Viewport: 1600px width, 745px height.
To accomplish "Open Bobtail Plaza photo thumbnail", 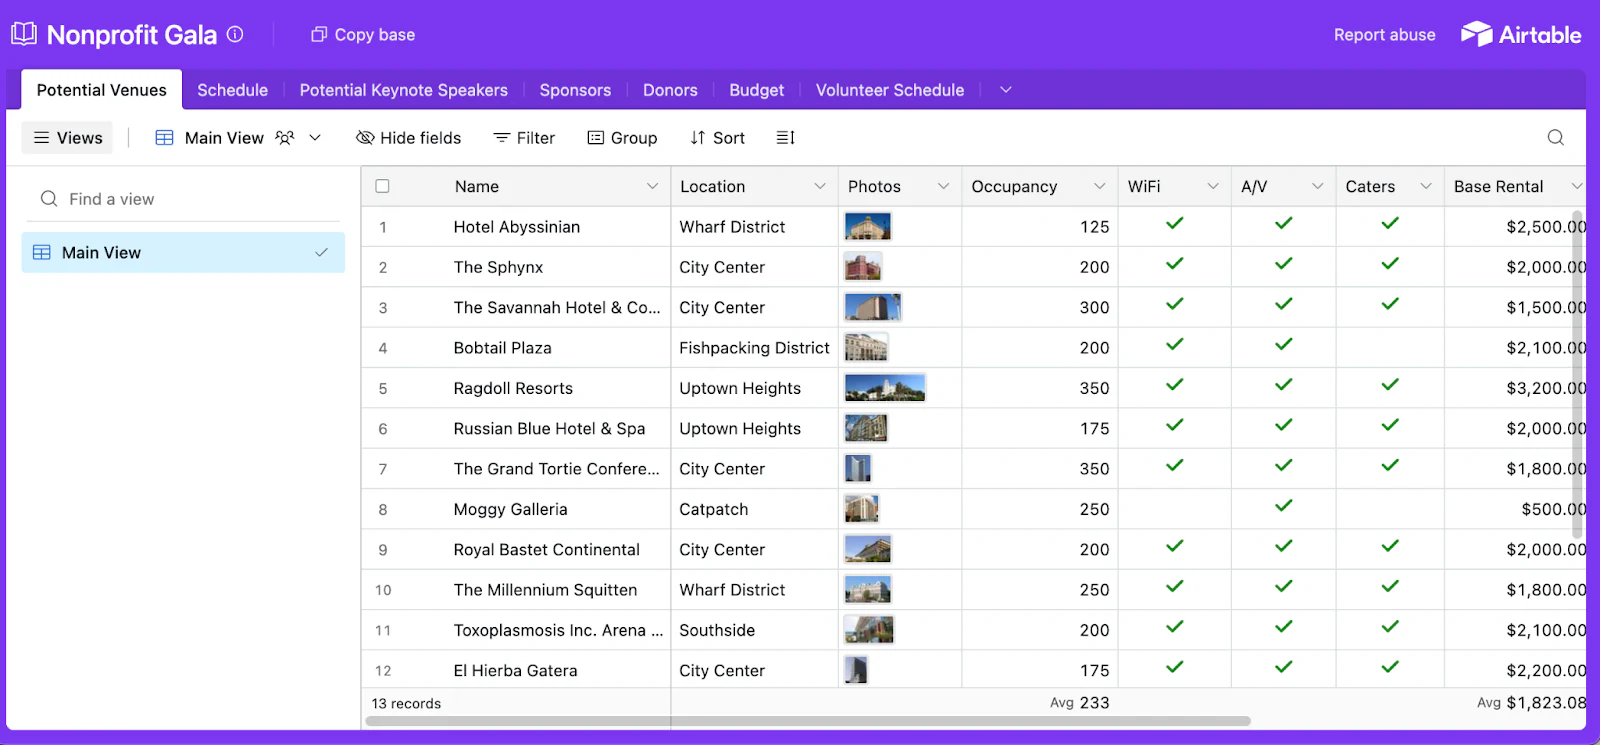I will pyautogui.click(x=866, y=347).
